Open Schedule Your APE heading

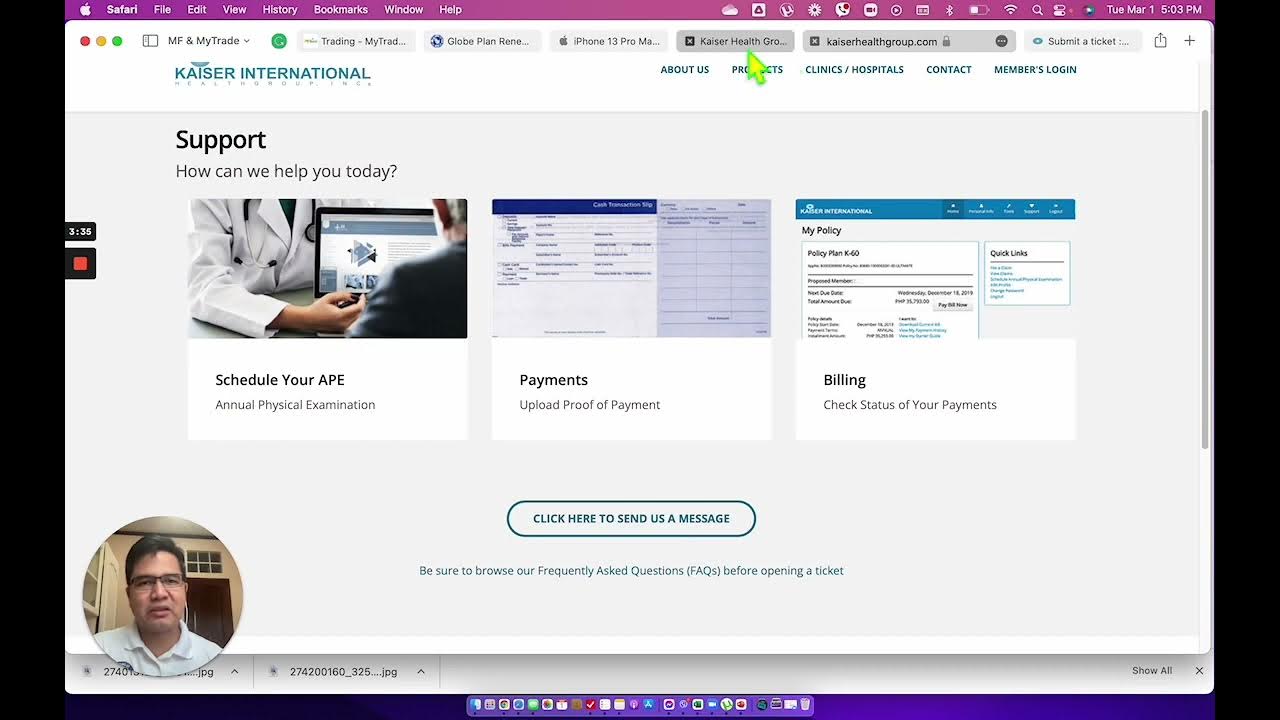coord(280,380)
